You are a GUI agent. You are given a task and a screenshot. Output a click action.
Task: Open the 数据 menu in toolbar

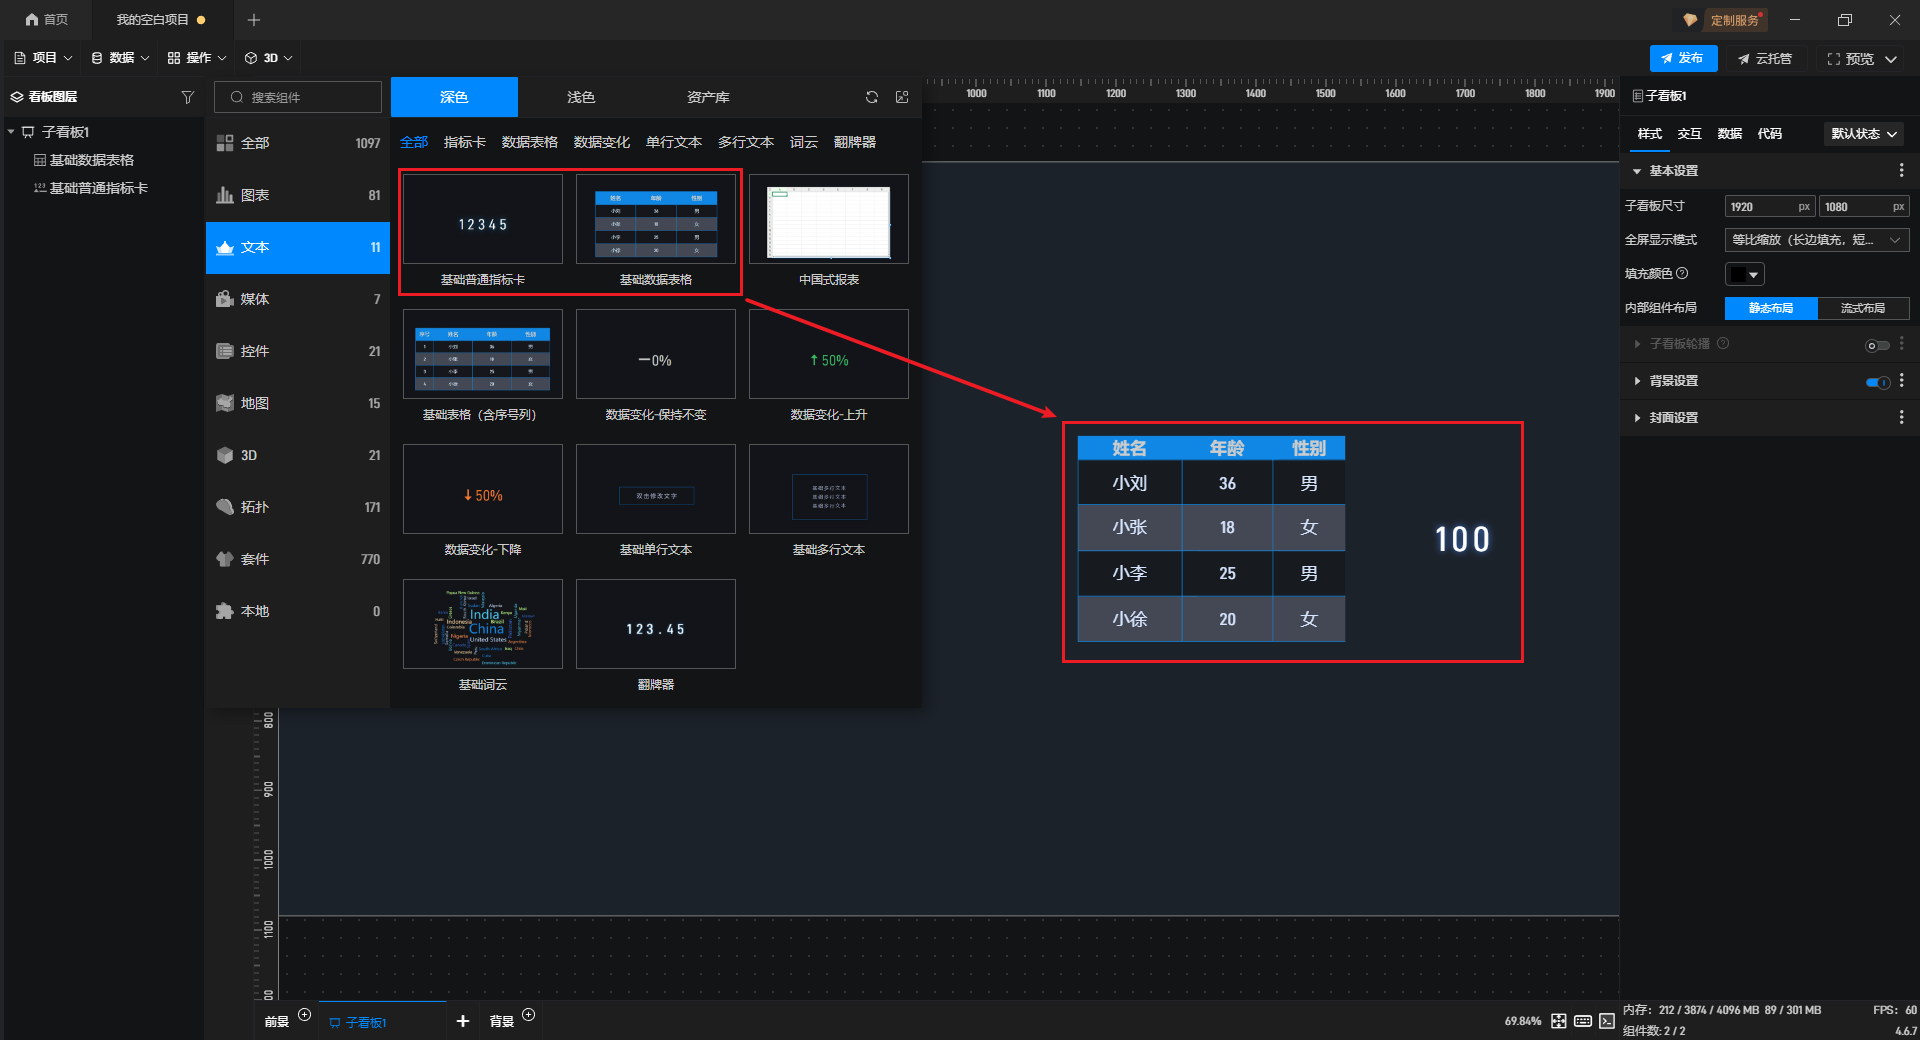click(120, 58)
